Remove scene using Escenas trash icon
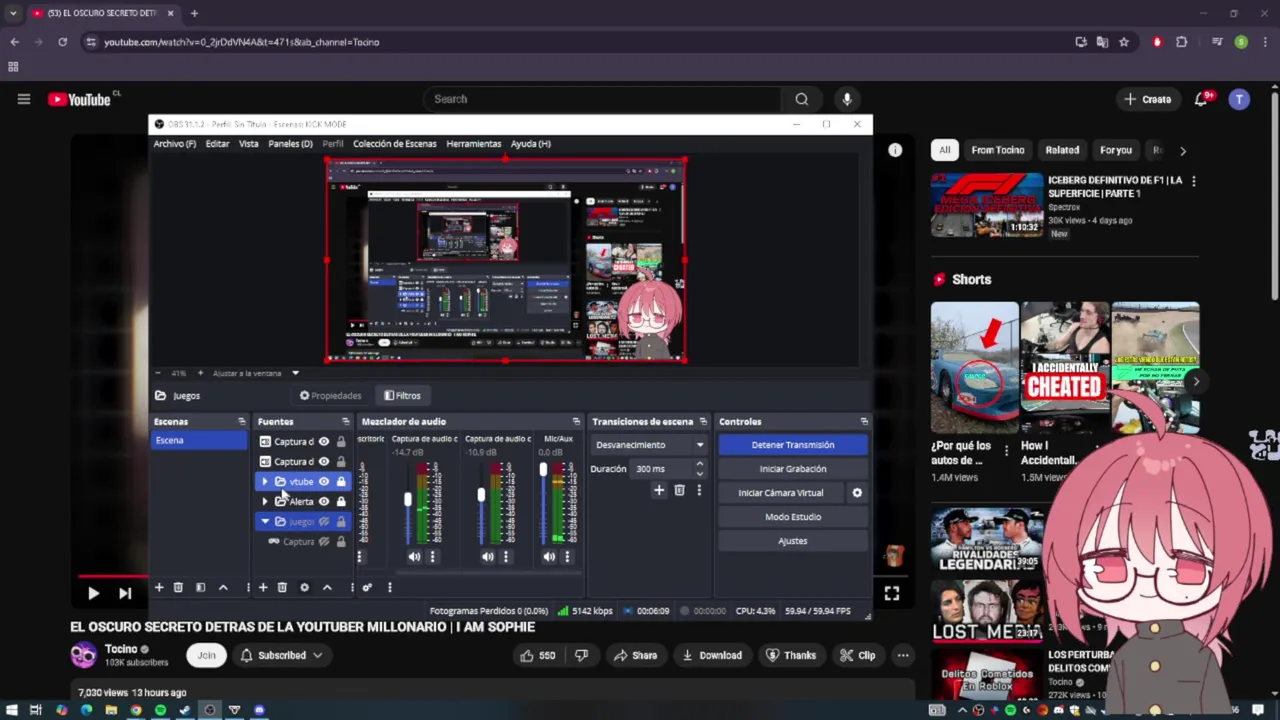This screenshot has height=720, width=1280. [178, 587]
